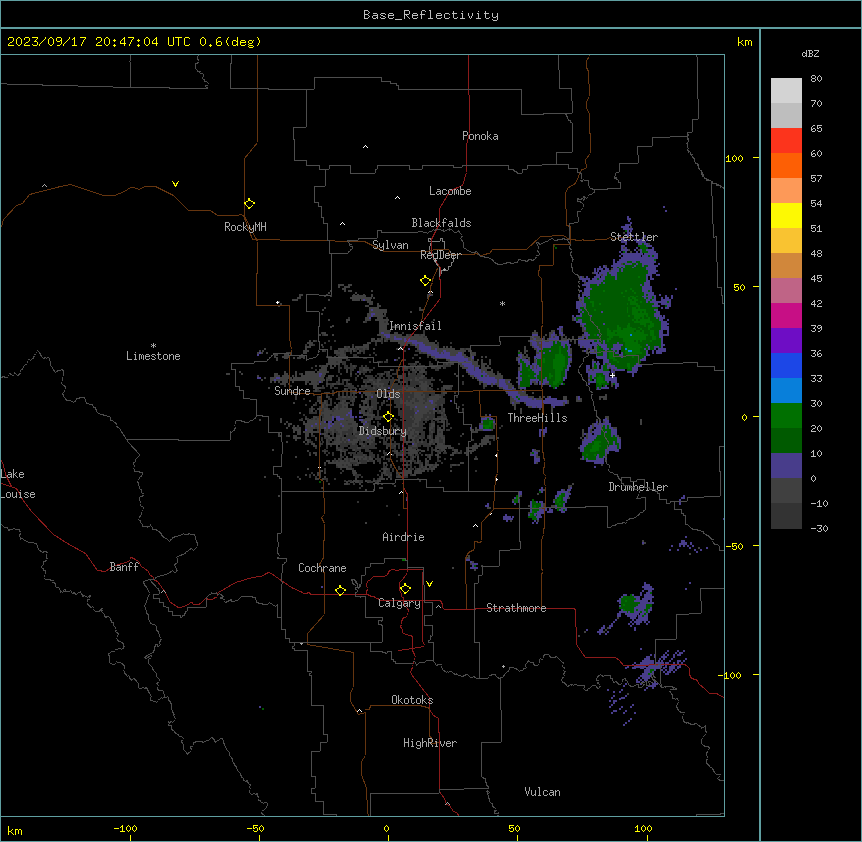Click the blue 36-33 dBZ legend swatch
The height and width of the screenshot is (842, 862).
pyautogui.click(x=786, y=365)
